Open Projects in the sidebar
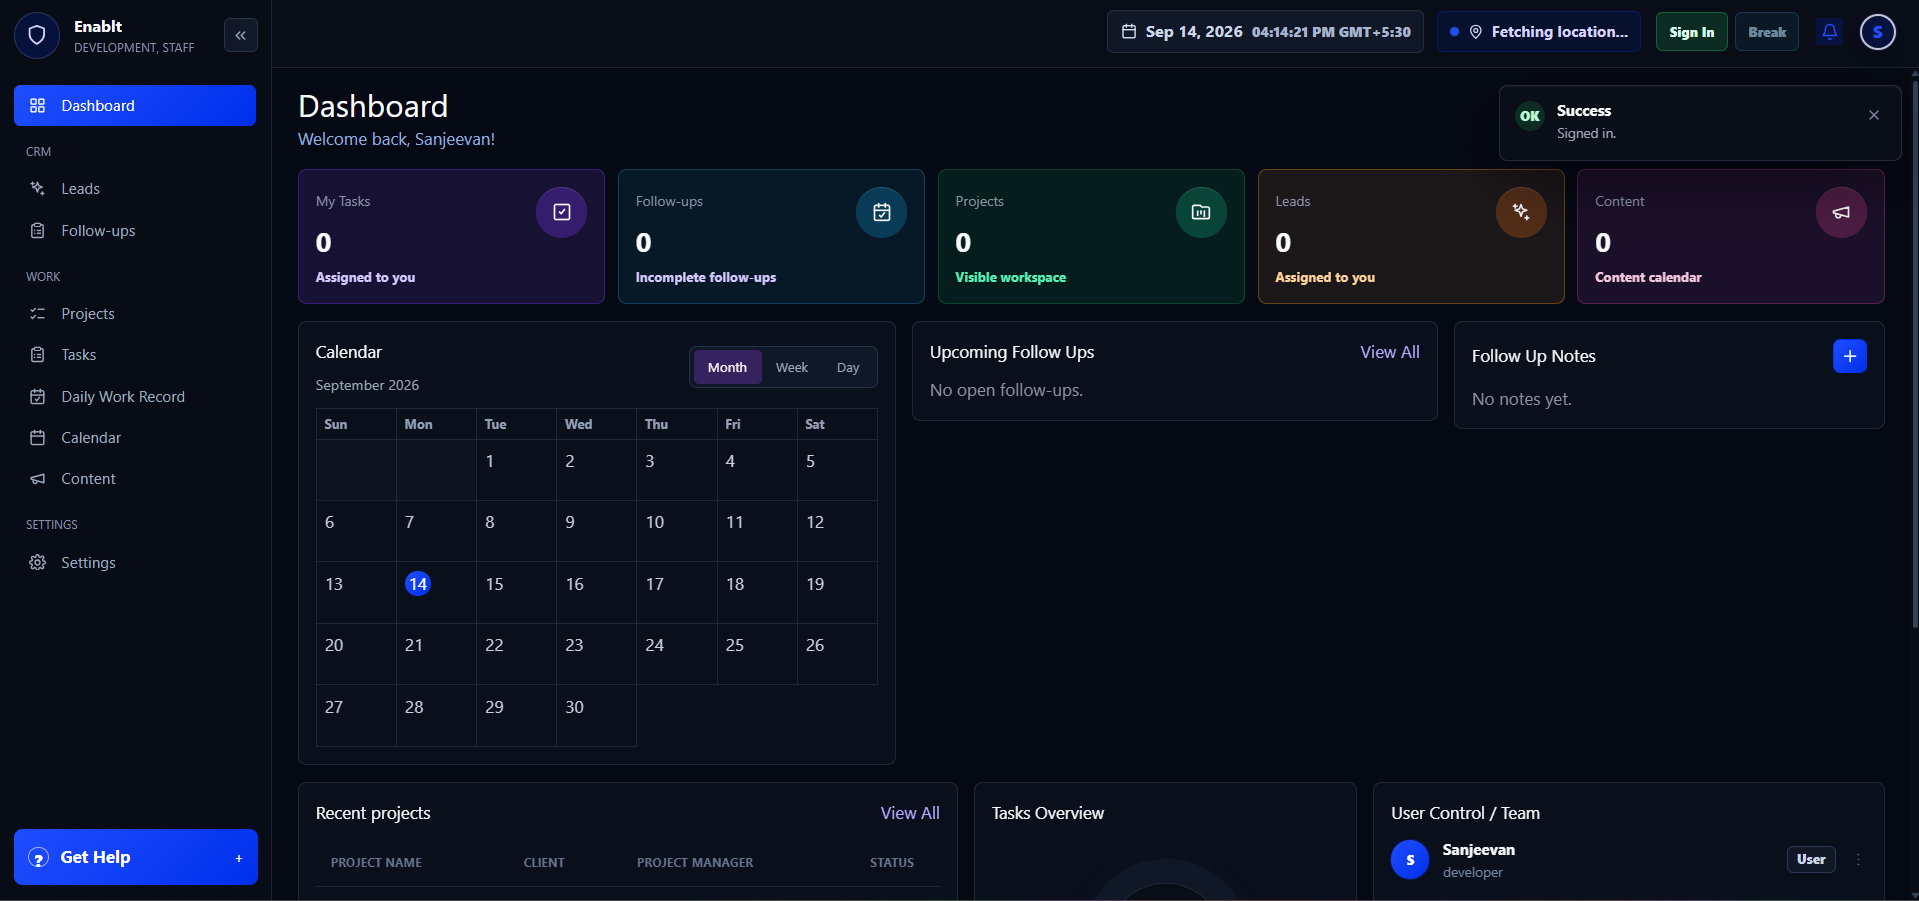Screen dimensions: 1919x901 click(x=135, y=314)
